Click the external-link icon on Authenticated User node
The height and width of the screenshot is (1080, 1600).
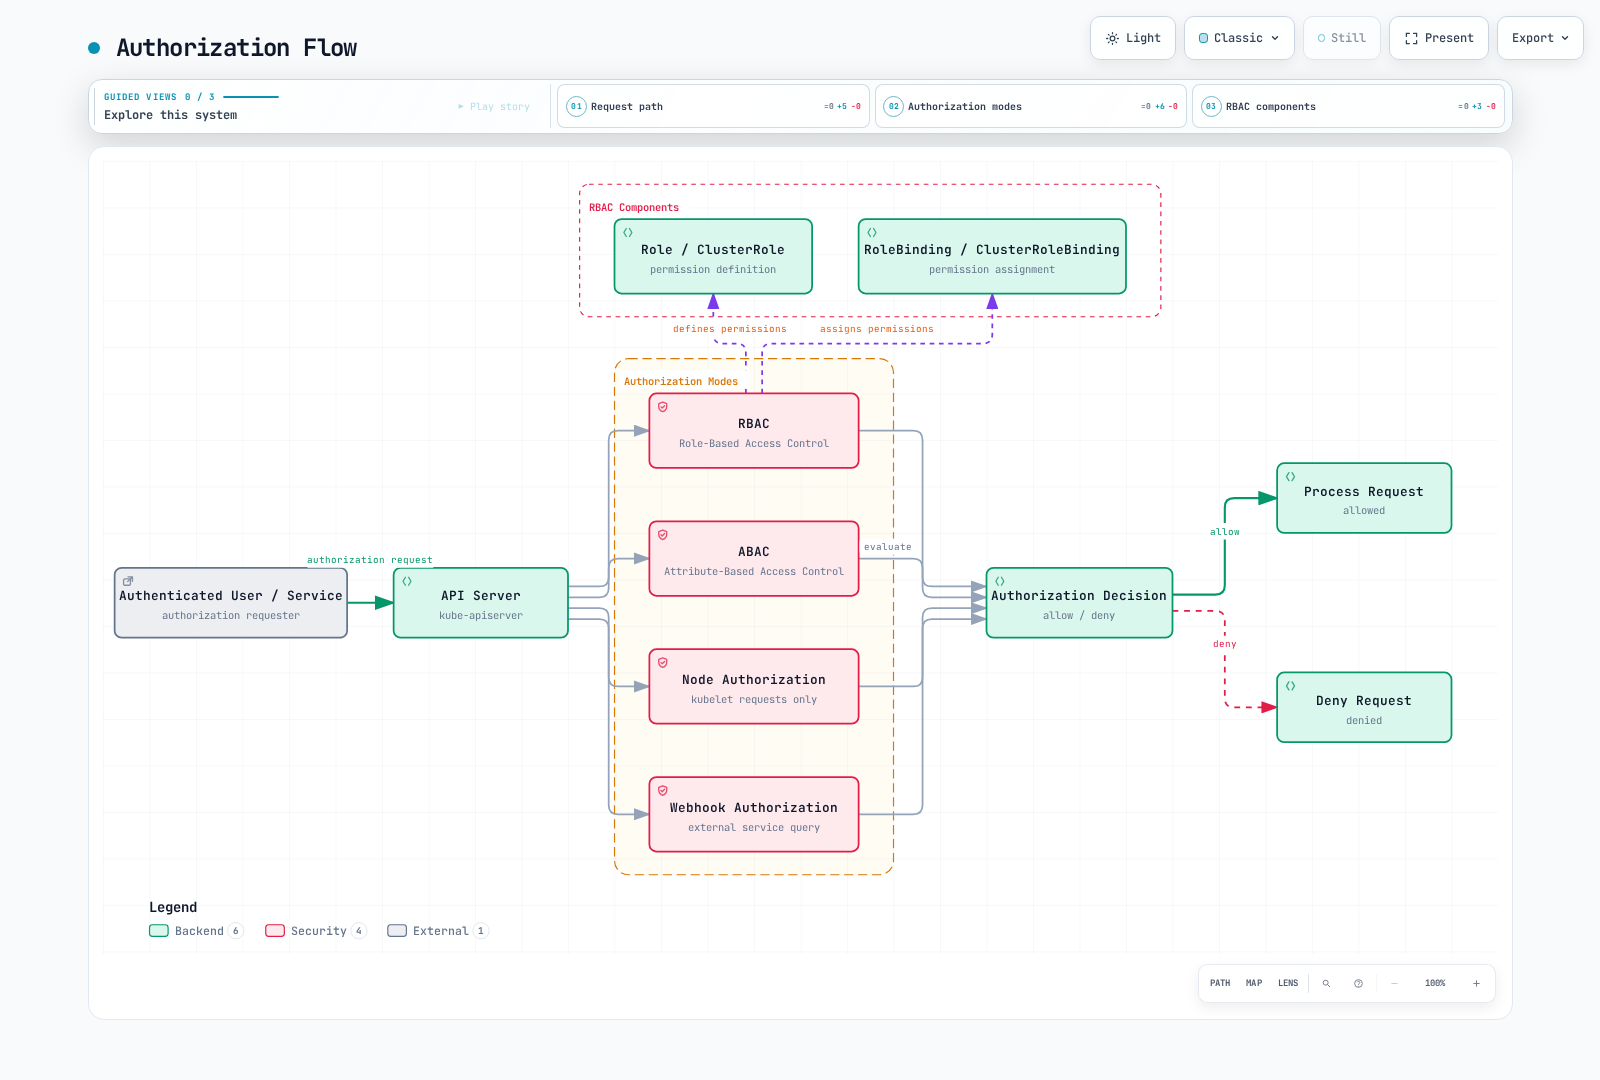click(x=128, y=581)
